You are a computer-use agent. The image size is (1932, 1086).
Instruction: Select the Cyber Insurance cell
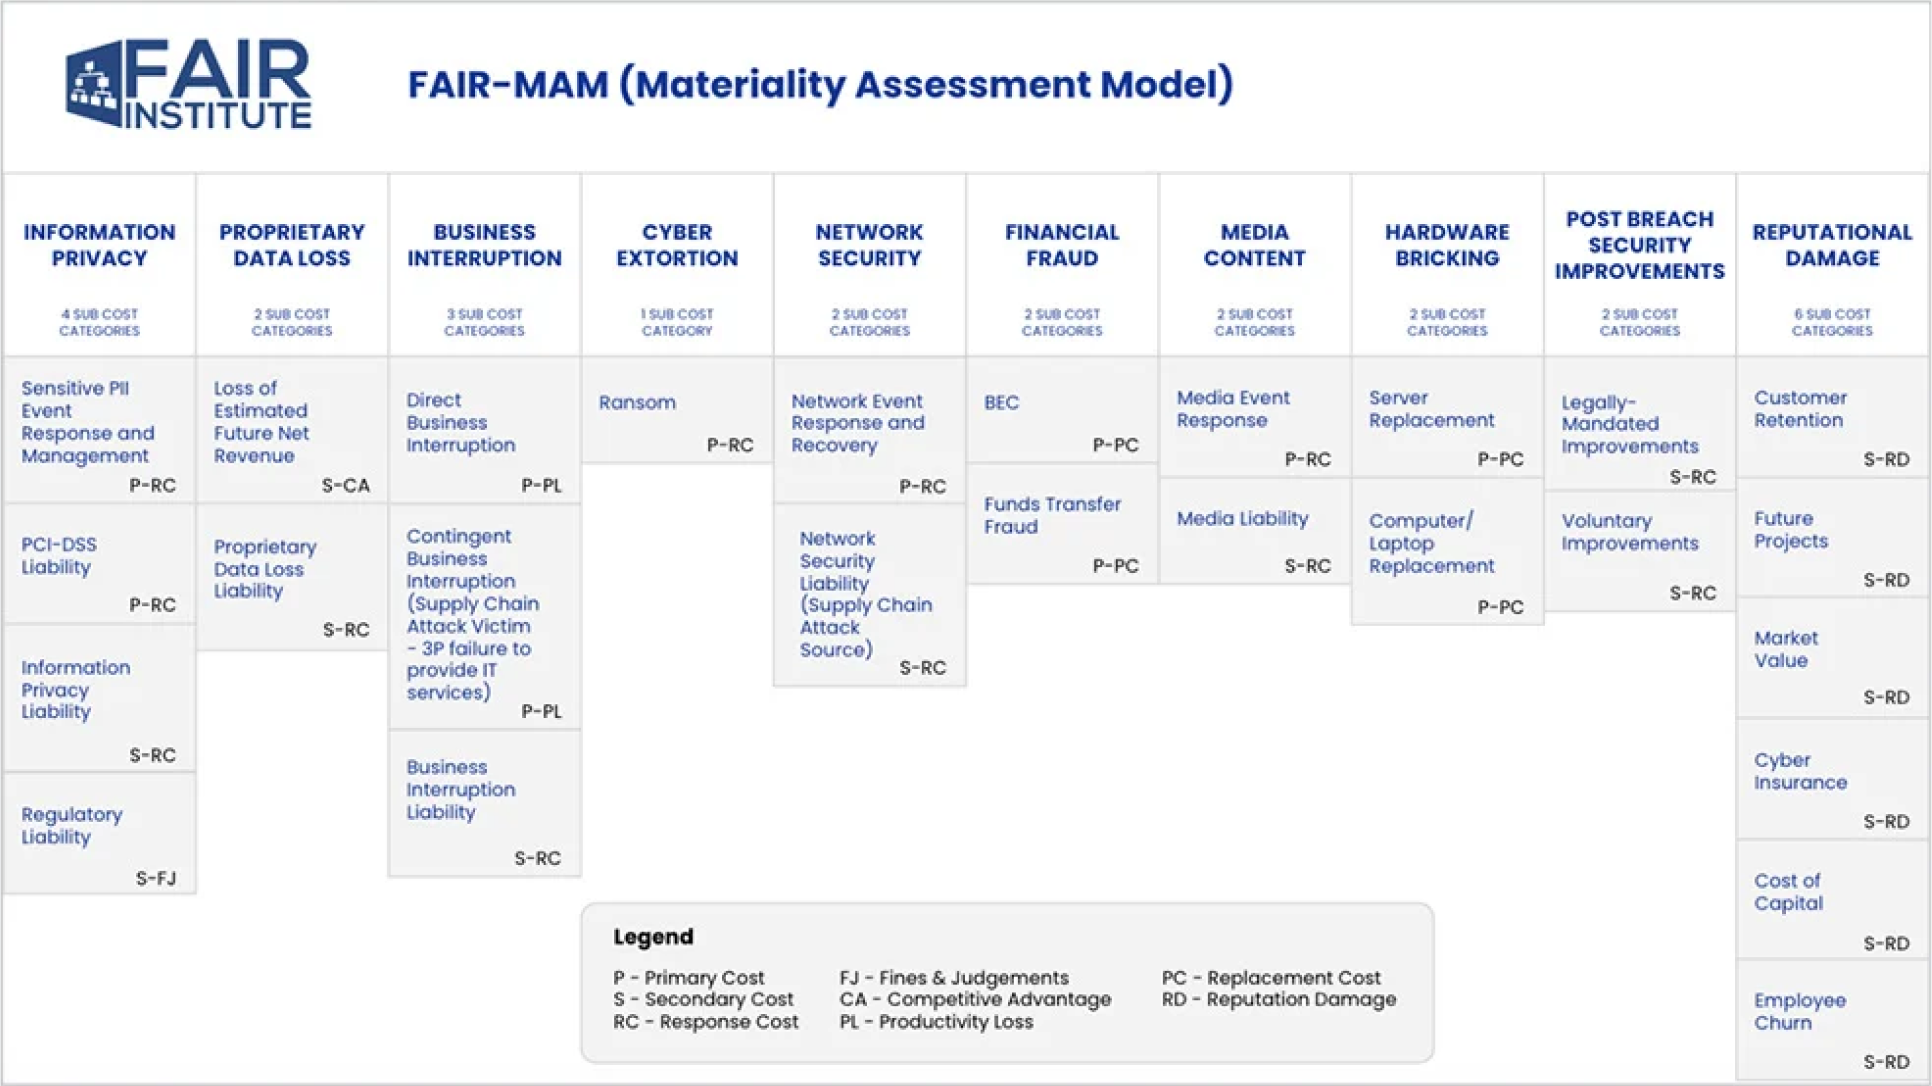pyautogui.click(x=1831, y=779)
